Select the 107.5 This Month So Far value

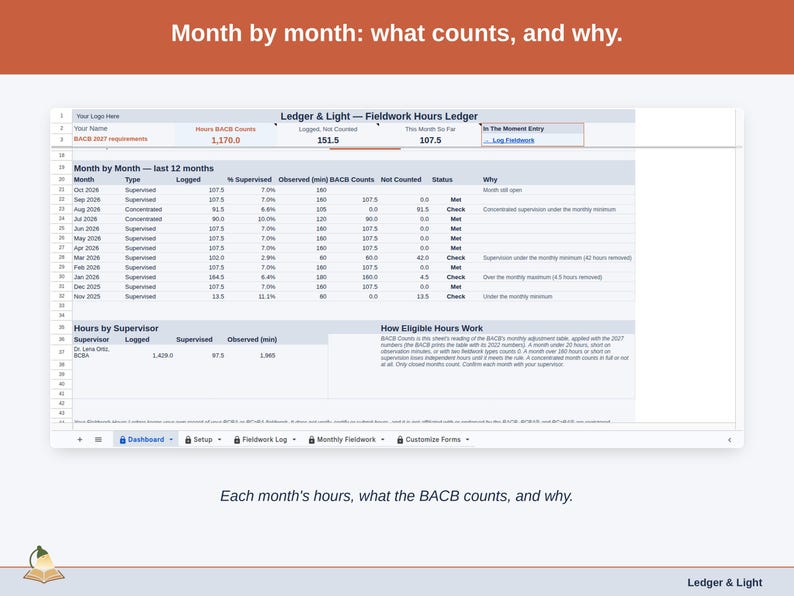tap(430, 140)
